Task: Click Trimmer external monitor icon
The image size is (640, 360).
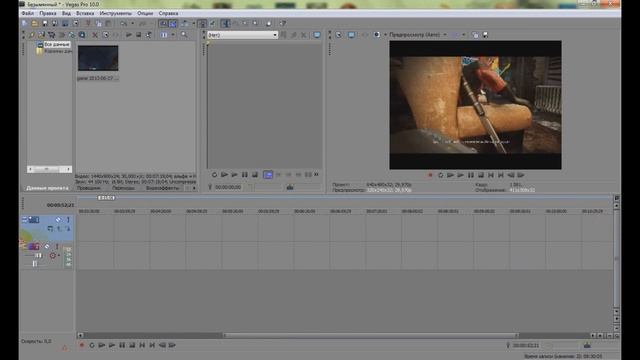Action: 317,35
